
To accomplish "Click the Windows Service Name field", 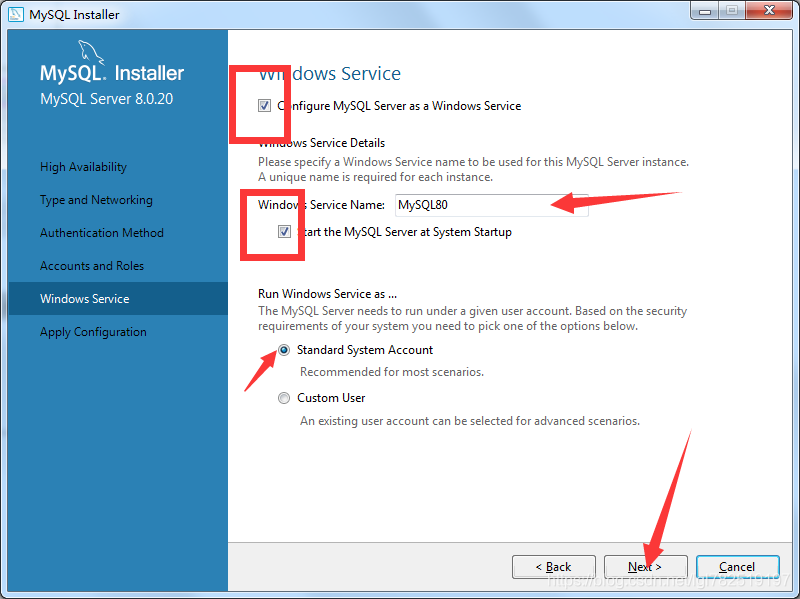I will (x=491, y=205).
